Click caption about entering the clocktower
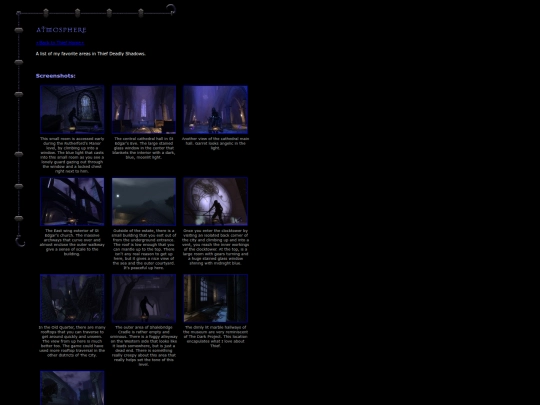The width and height of the screenshot is (540, 405). [215, 247]
